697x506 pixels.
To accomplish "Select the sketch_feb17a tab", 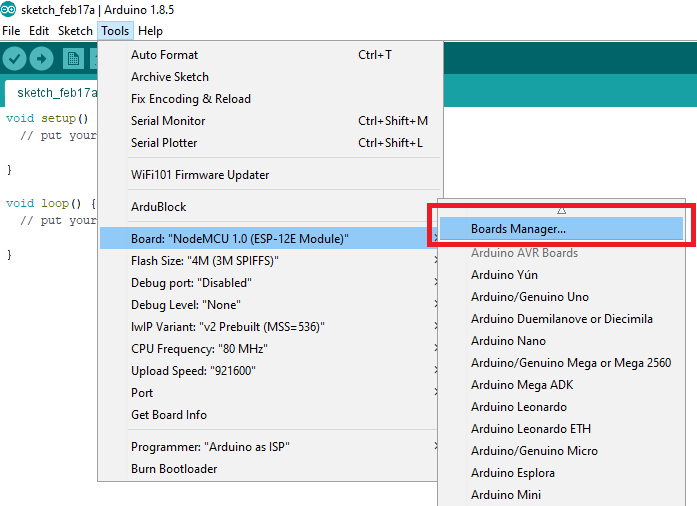I will (x=53, y=93).
